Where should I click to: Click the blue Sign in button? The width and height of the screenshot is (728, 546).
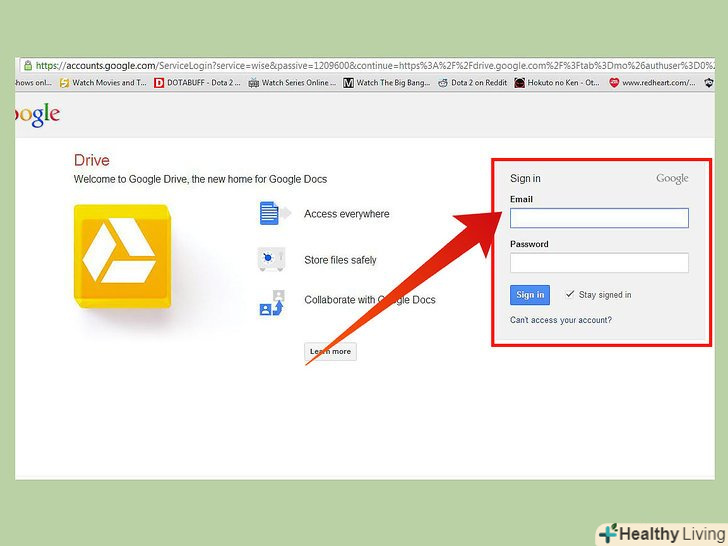point(530,295)
